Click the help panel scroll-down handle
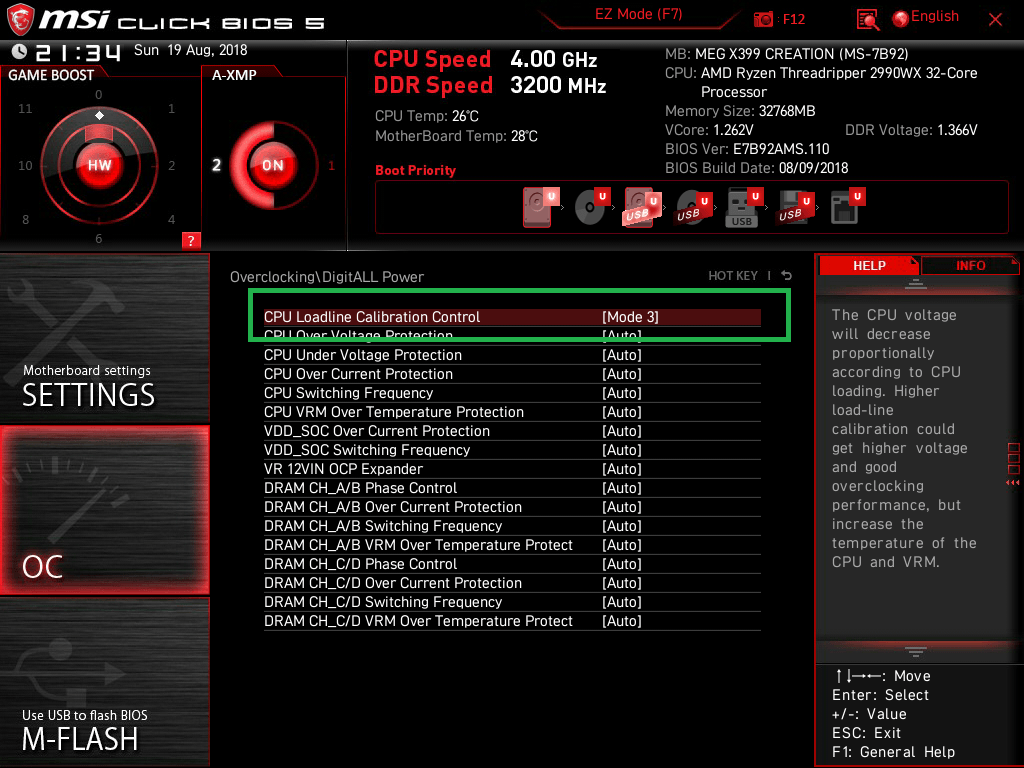Viewport: 1024px width, 768px height. (x=915, y=652)
